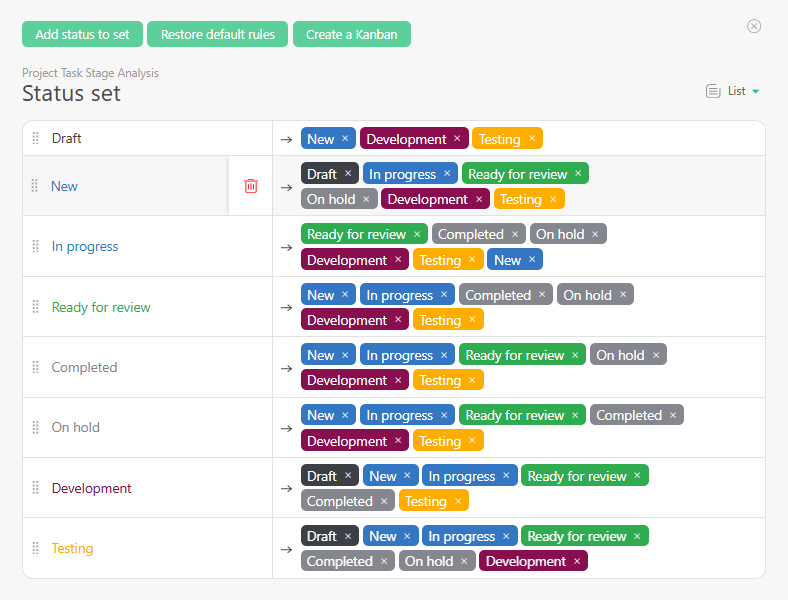
Task: Click the On hold status name
Action: click(x=76, y=428)
